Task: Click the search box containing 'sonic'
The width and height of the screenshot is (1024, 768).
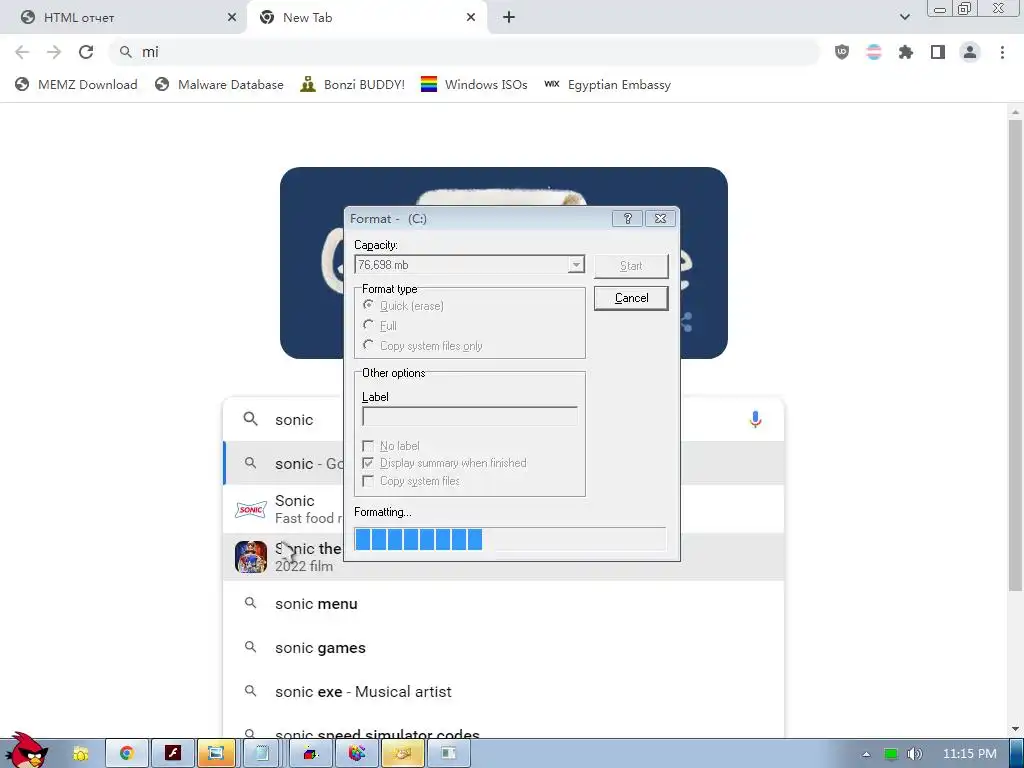Action: coord(503,419)
